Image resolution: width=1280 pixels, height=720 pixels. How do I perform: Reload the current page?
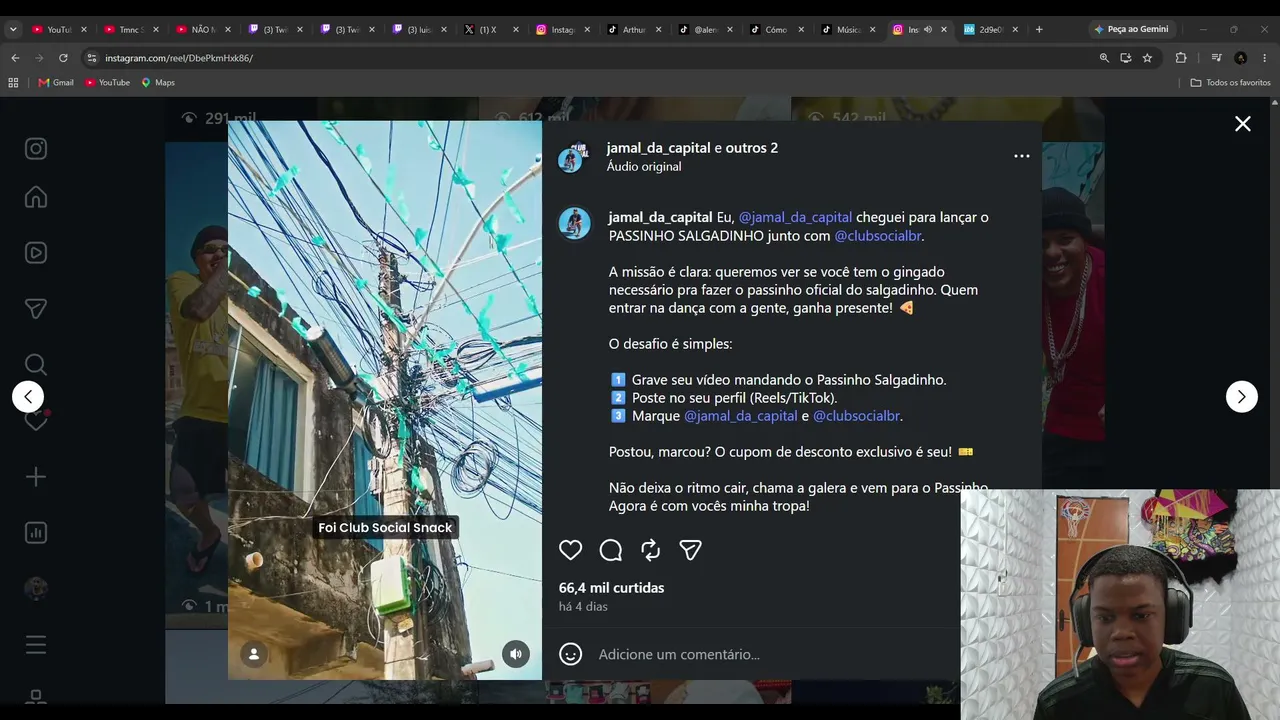[63, 58]
